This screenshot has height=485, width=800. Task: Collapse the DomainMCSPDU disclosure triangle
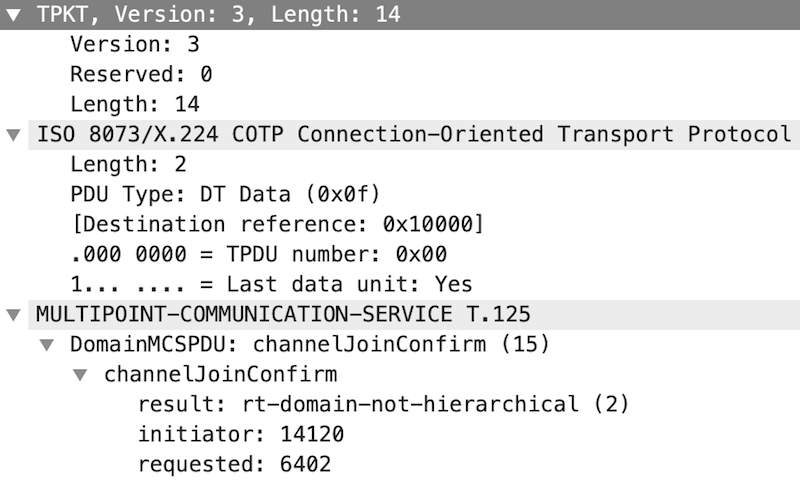click(x=46, y=345)
